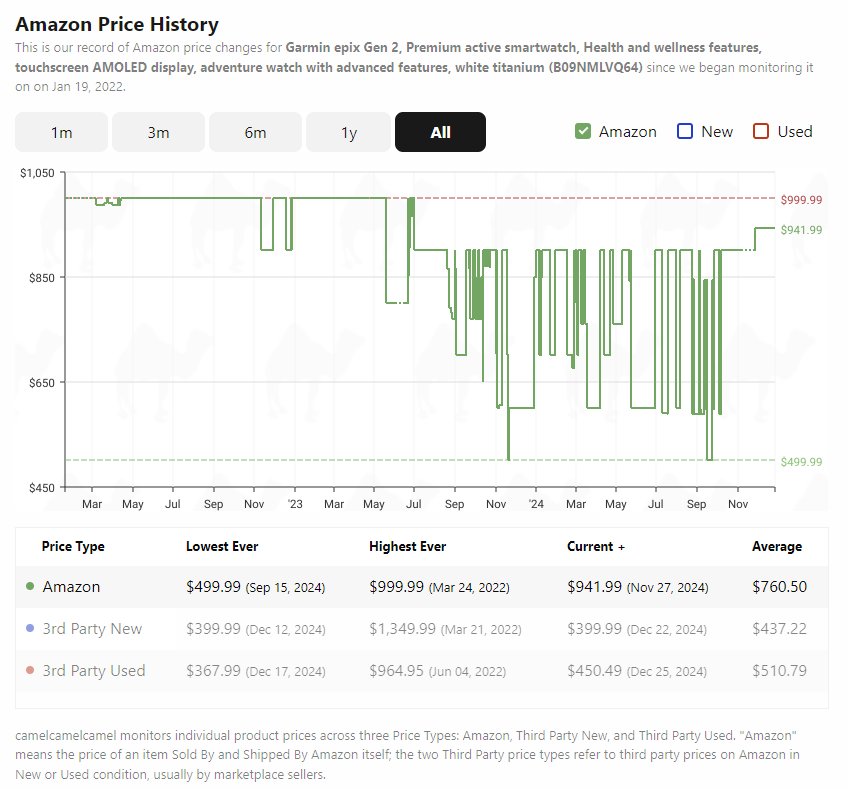Screen dimensions: 848x788
Task: Select the 3rd Party New row label
Action: tap(92, 628)
